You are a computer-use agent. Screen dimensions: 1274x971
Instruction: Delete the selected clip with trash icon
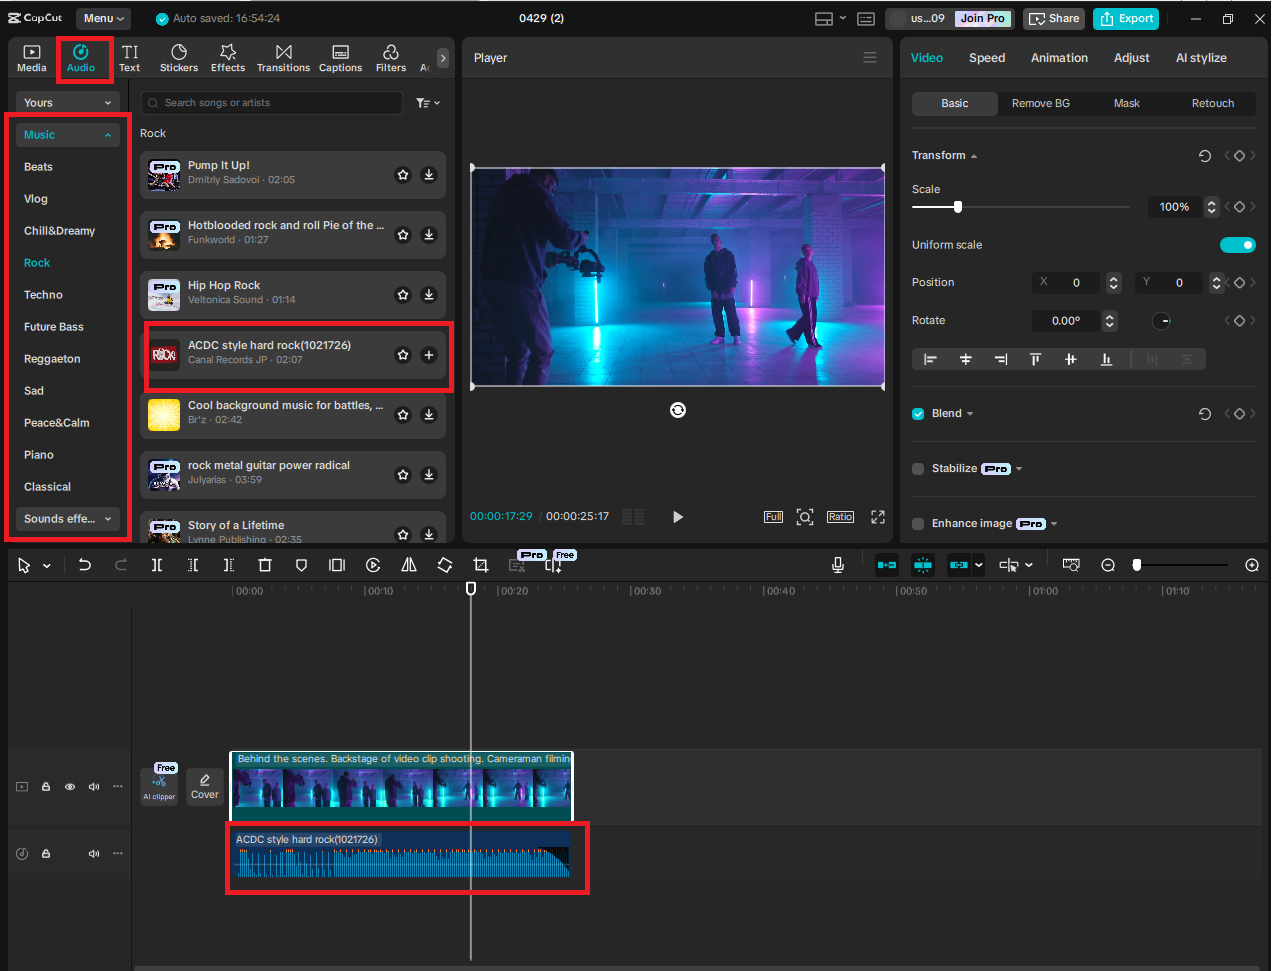point(265,565)
